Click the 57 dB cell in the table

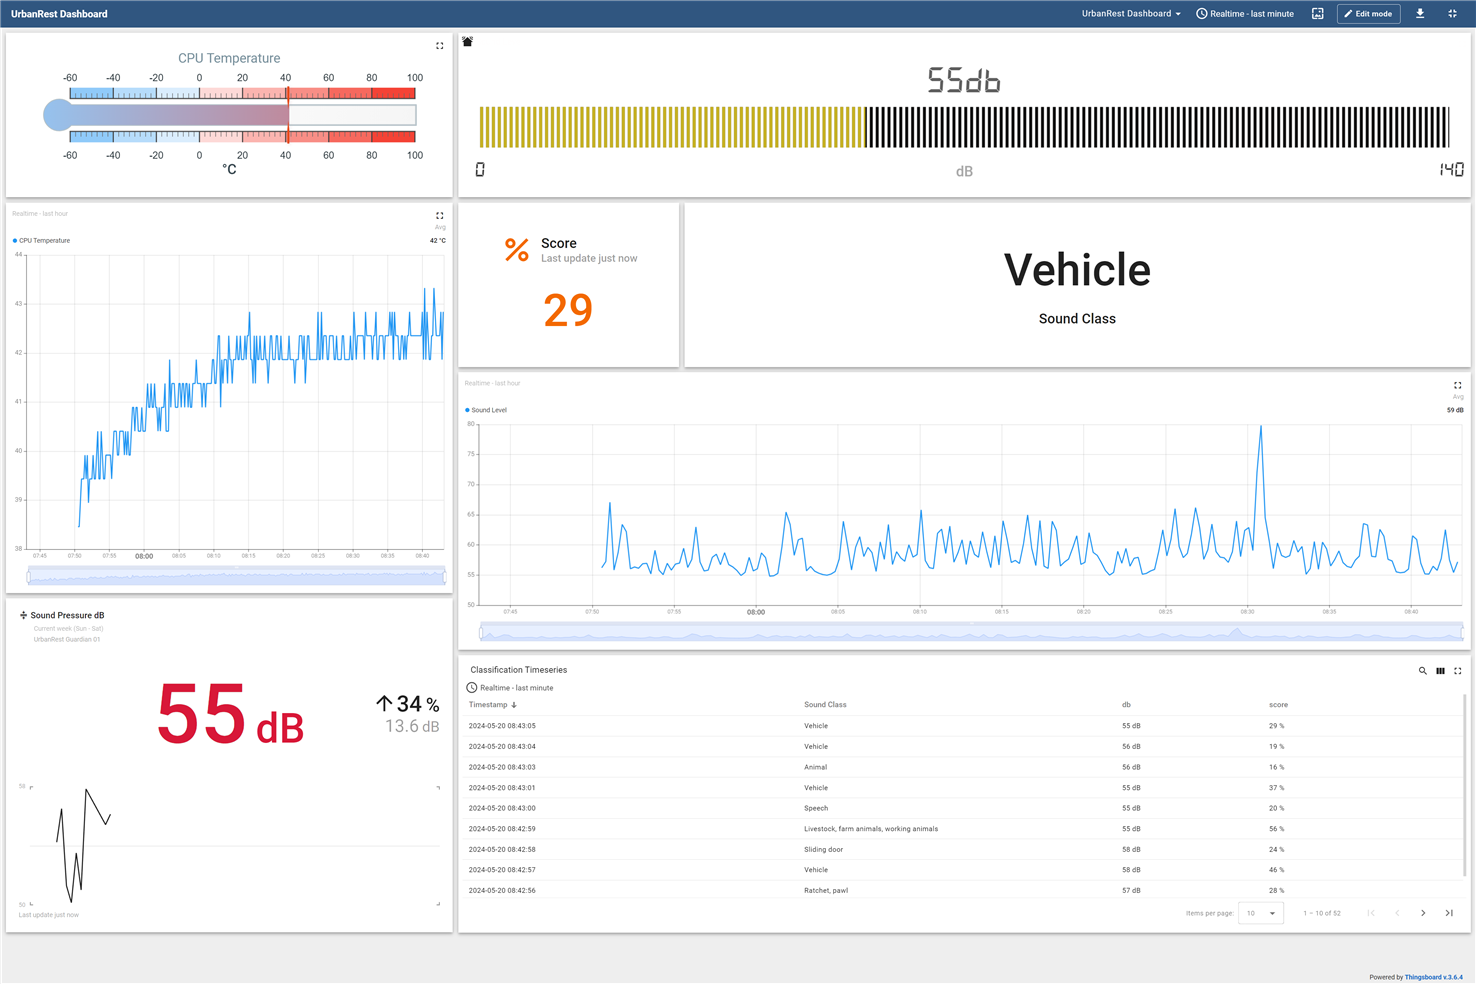point(1131,890)
